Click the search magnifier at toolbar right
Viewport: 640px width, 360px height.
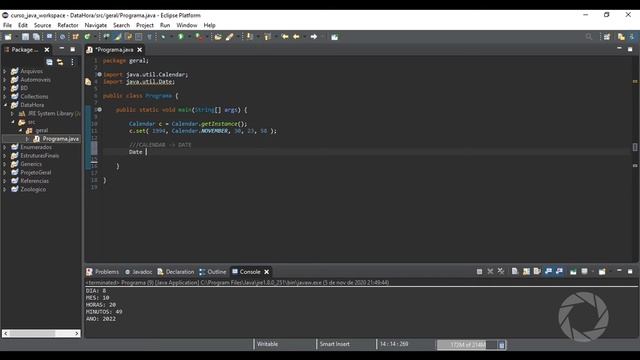pos(589,37)
